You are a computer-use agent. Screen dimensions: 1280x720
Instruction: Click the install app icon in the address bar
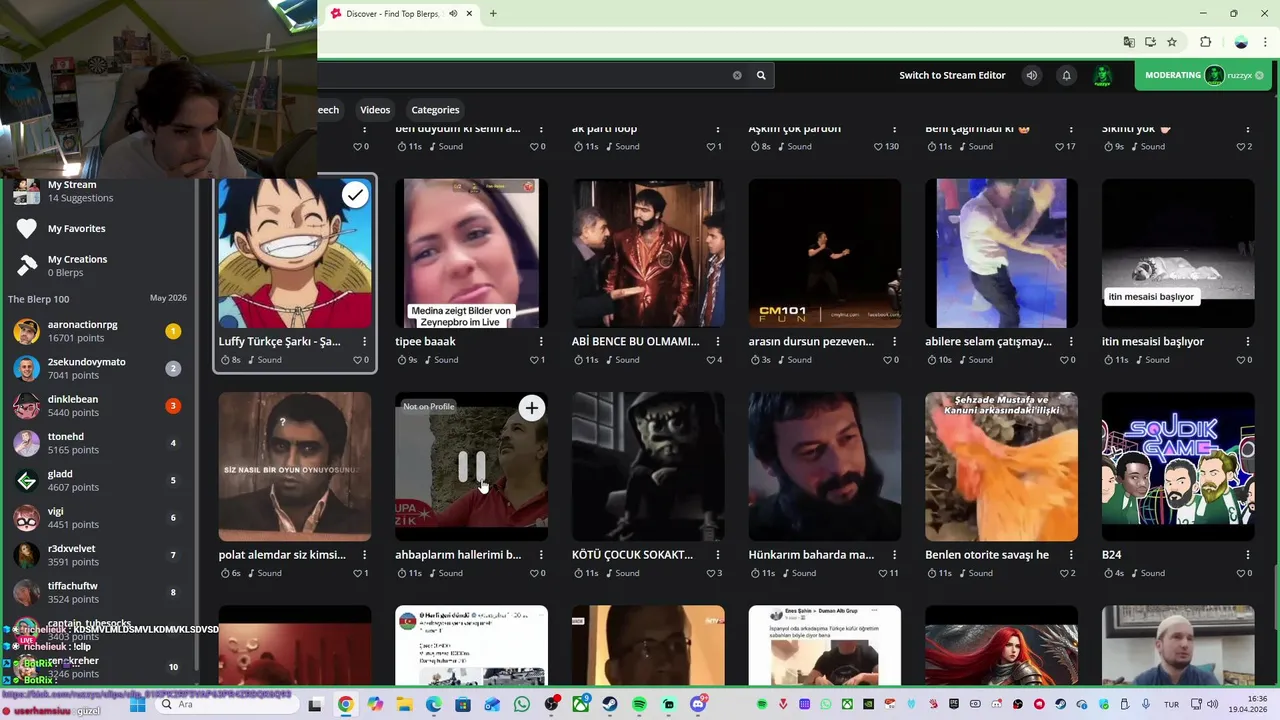point(1150,42)
